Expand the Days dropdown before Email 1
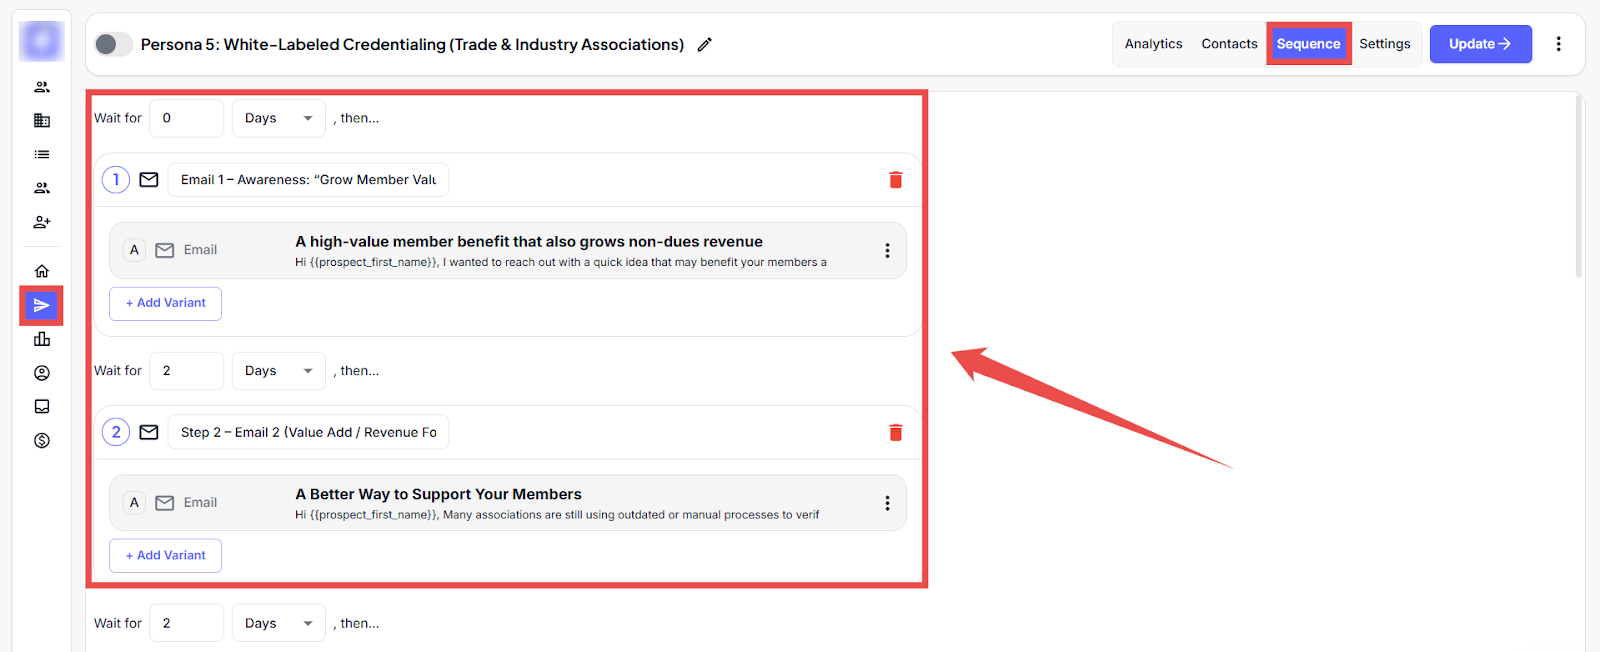This screenshot has height=652, width=1600. pyautogui.click(x=279, y=118)
